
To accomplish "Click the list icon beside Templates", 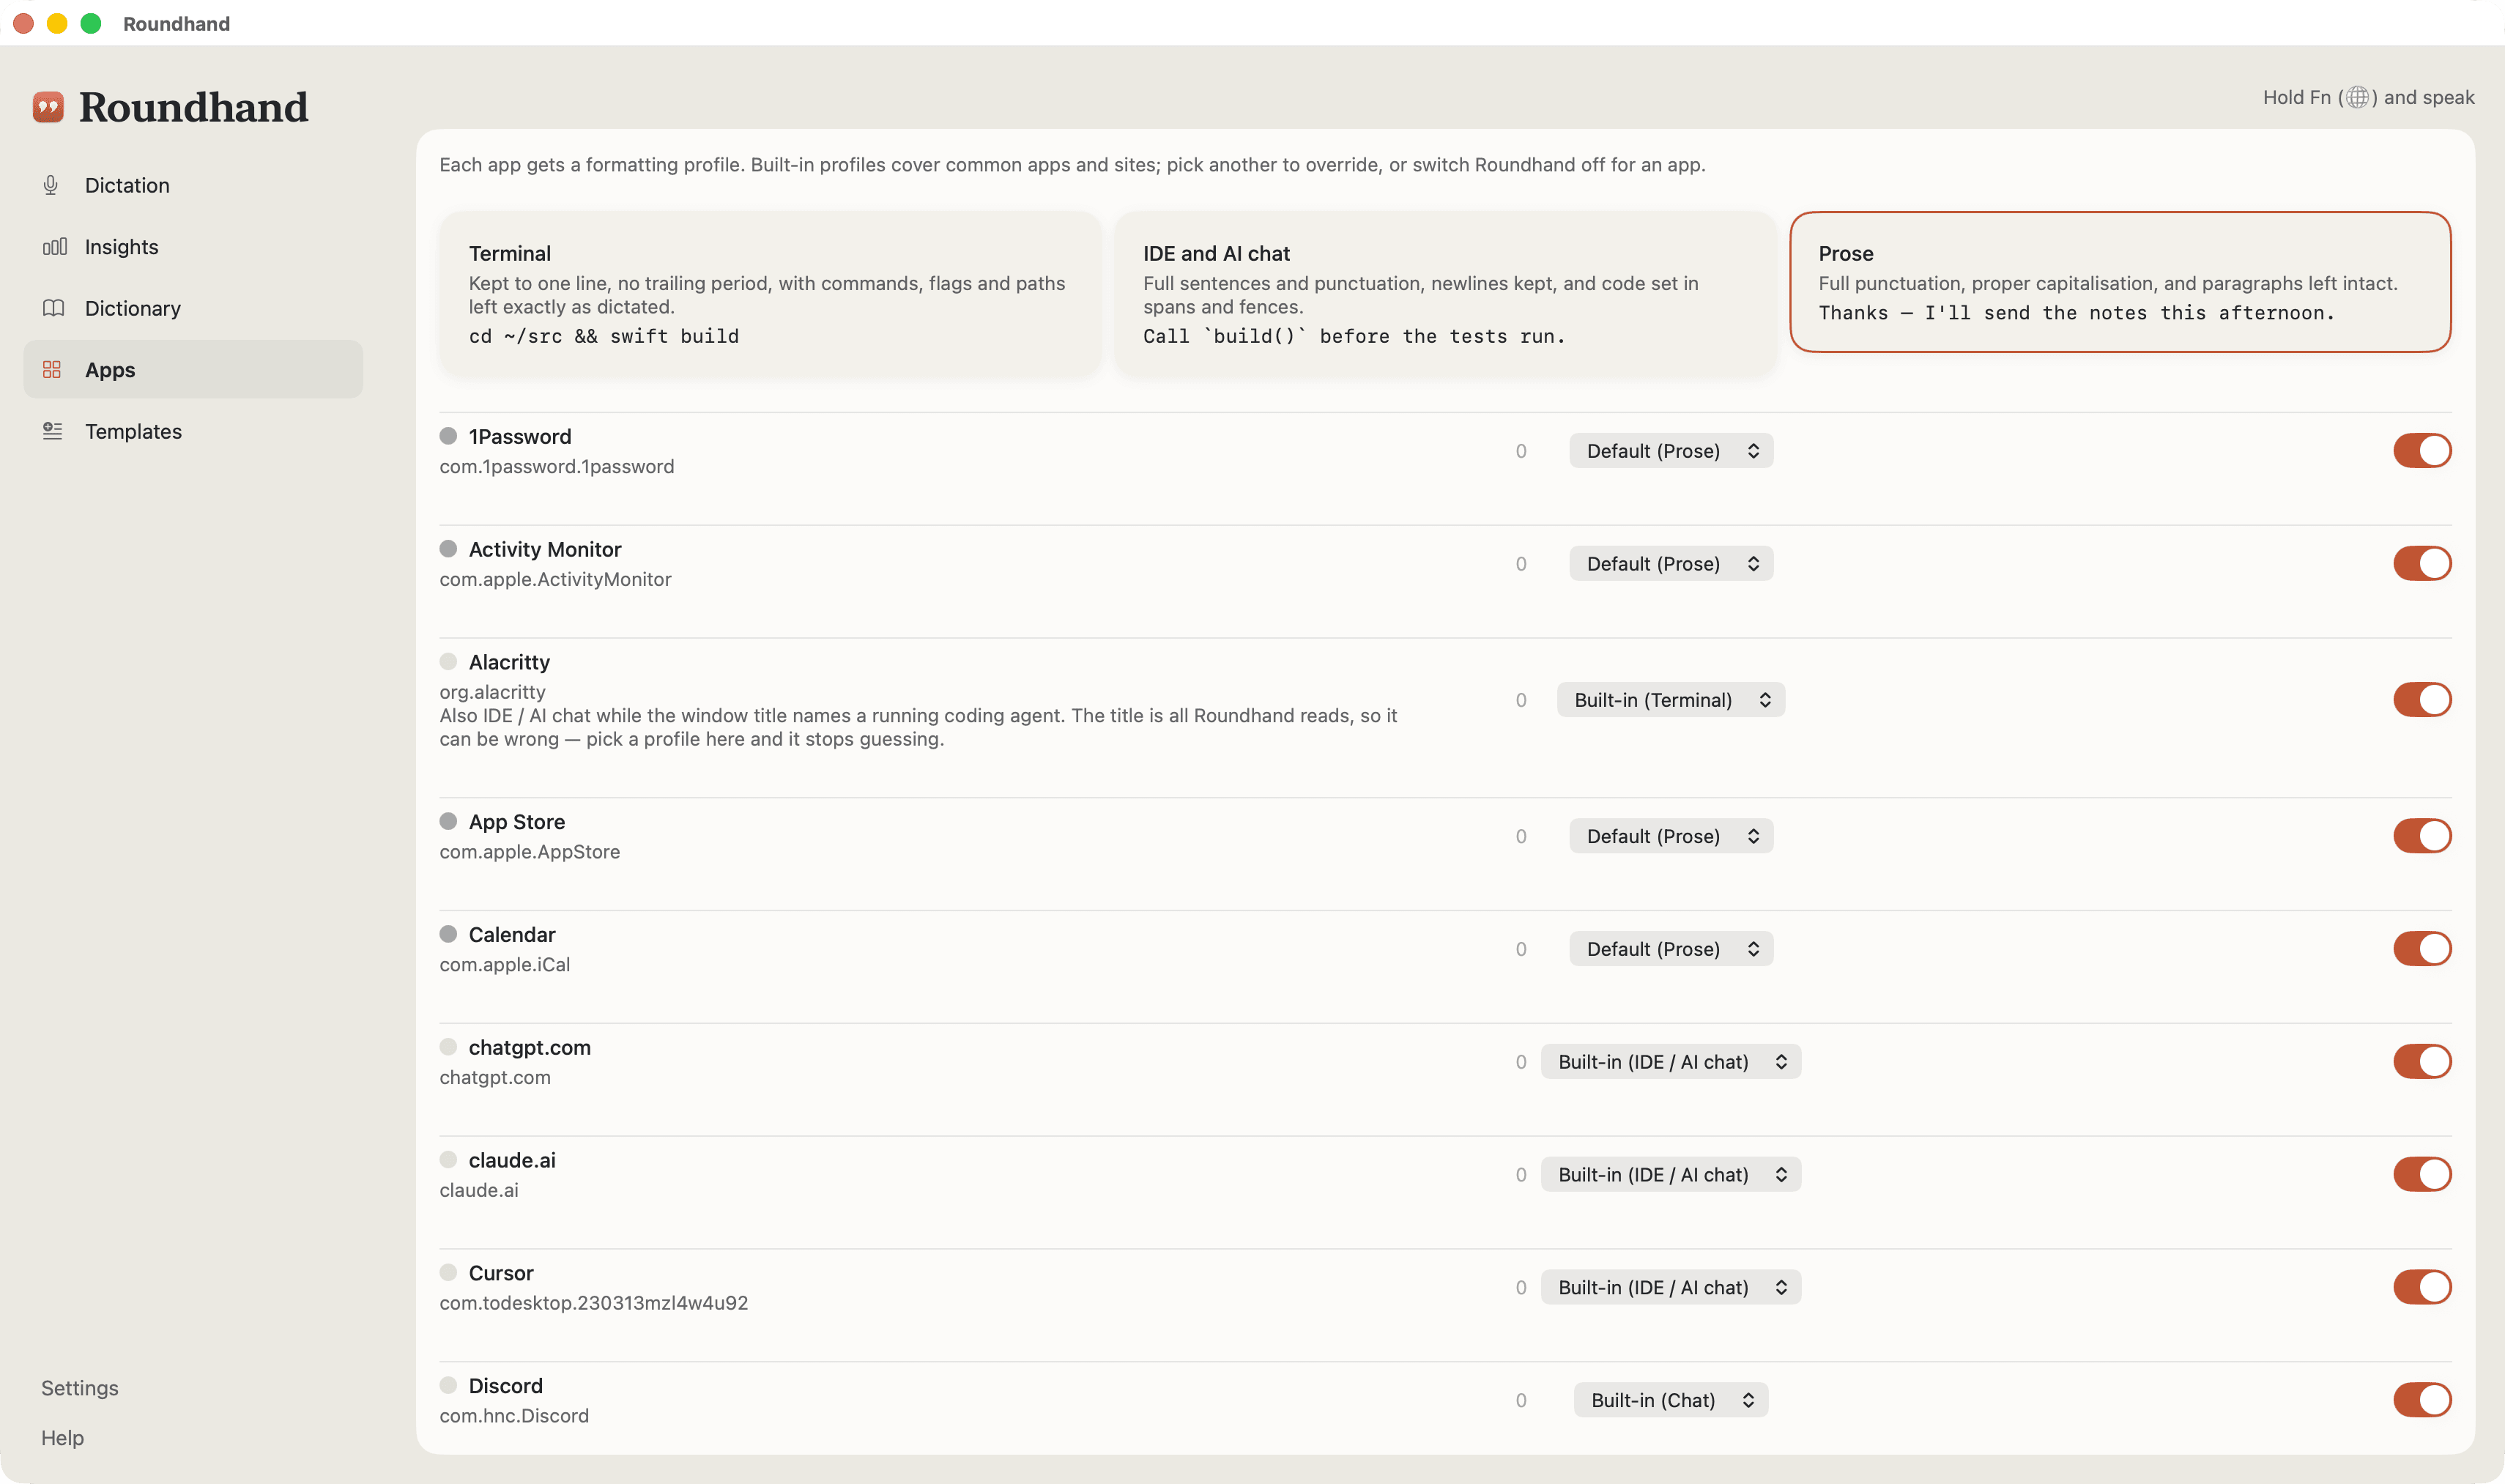I will (x=53, y=431).
